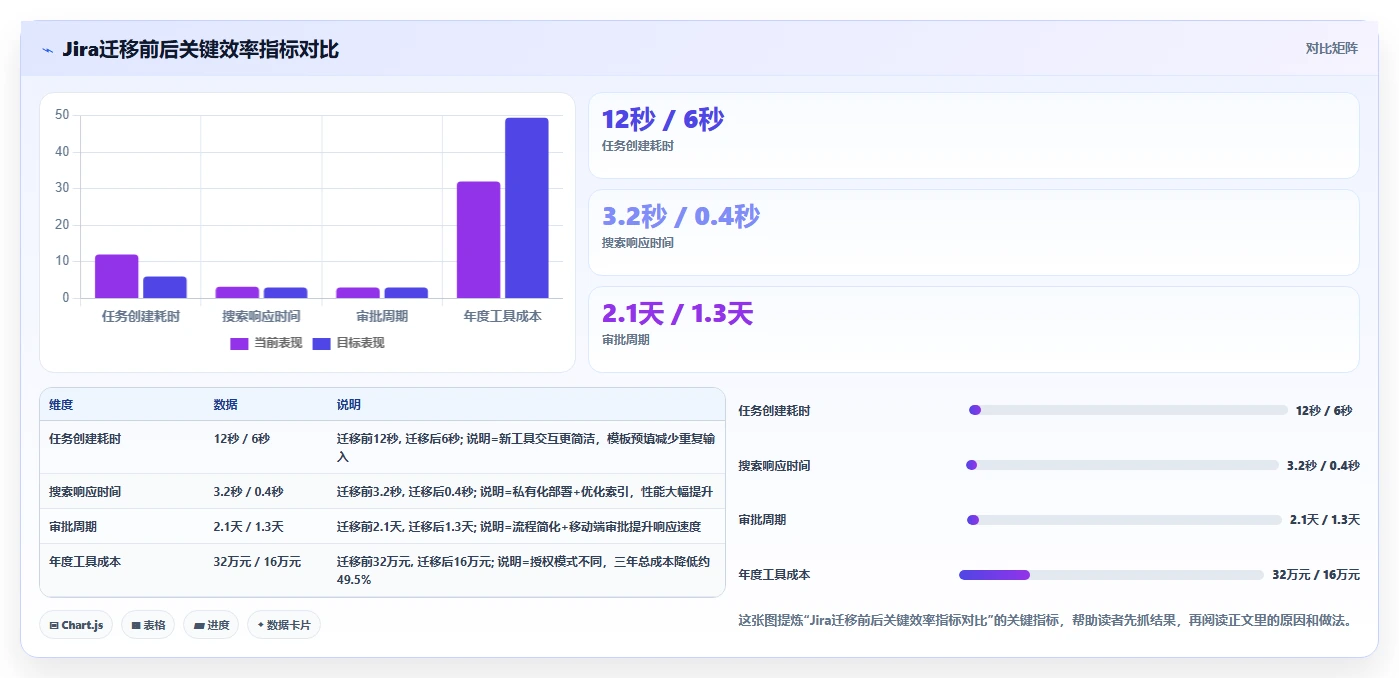This screenshot has width=1399, height=678.
Task: Click the 维度 column header
Action: 61,405
